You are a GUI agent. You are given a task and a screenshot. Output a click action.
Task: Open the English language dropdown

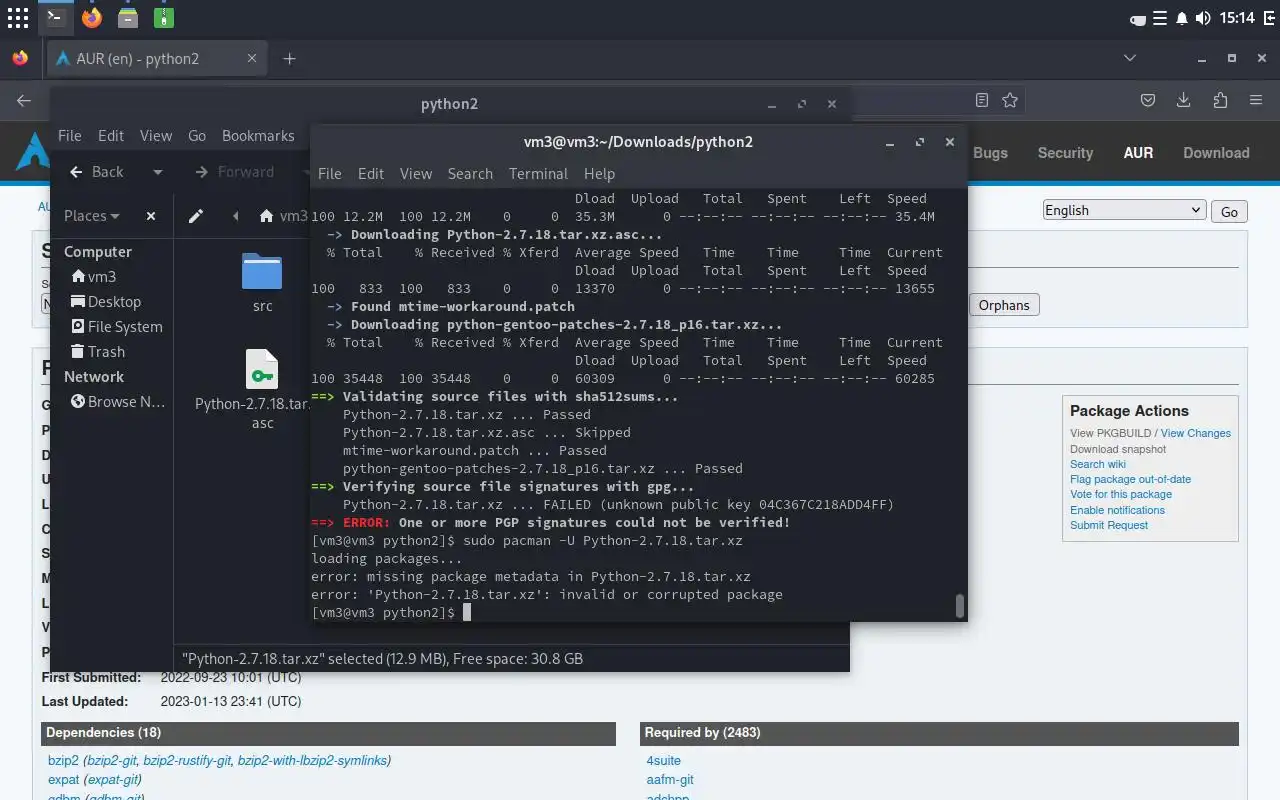tap(1123, 210)
